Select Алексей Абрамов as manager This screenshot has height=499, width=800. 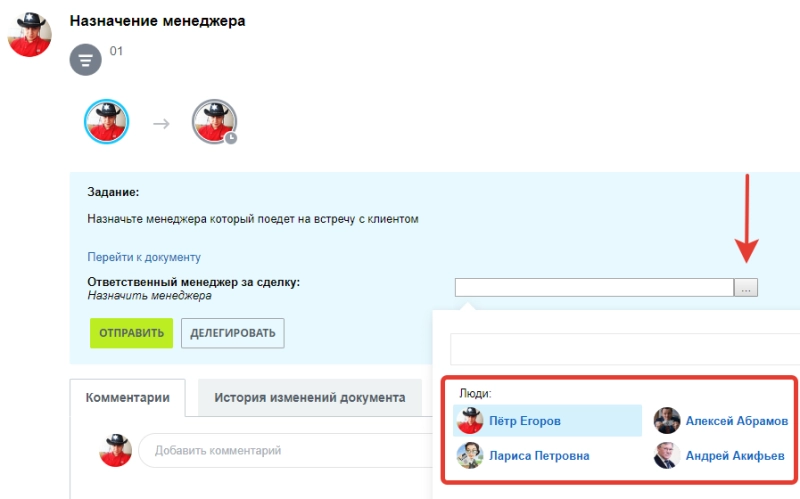[x=736, y=421]
